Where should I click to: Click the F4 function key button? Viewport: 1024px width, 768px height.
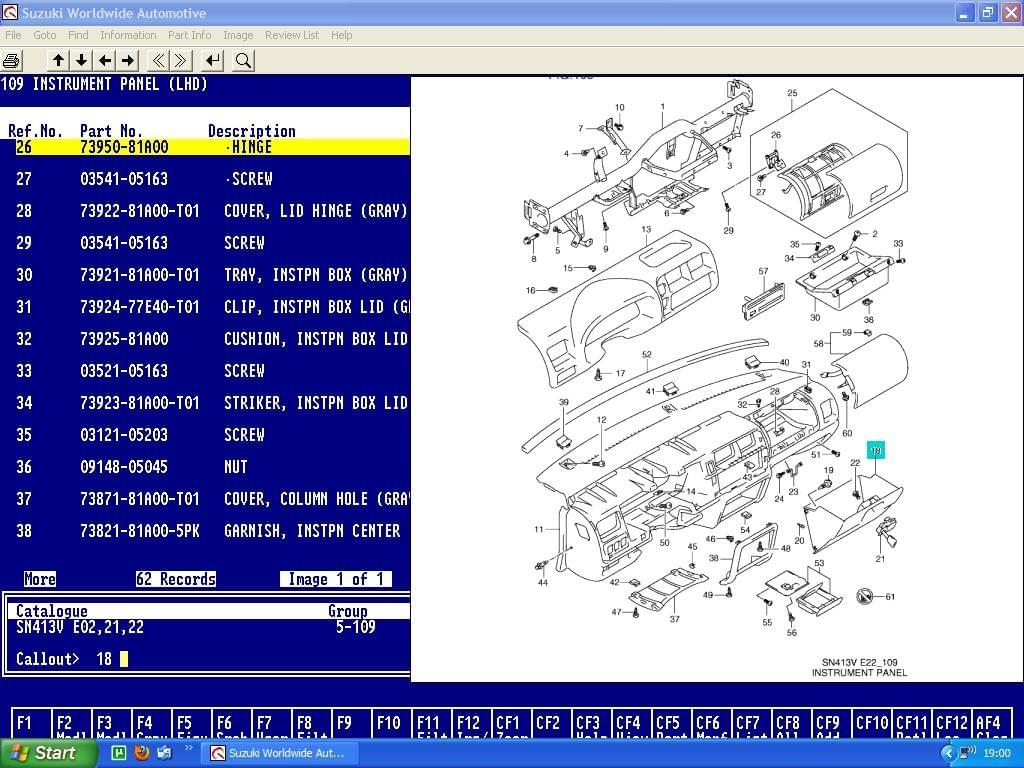point(151,724)
